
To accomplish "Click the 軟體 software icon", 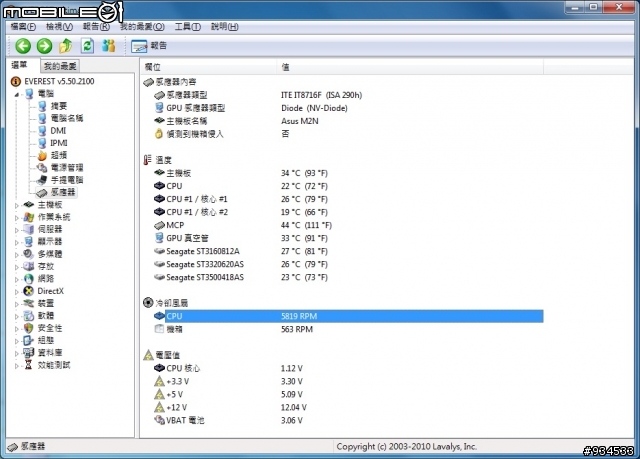I will click(x=29, y=315).
